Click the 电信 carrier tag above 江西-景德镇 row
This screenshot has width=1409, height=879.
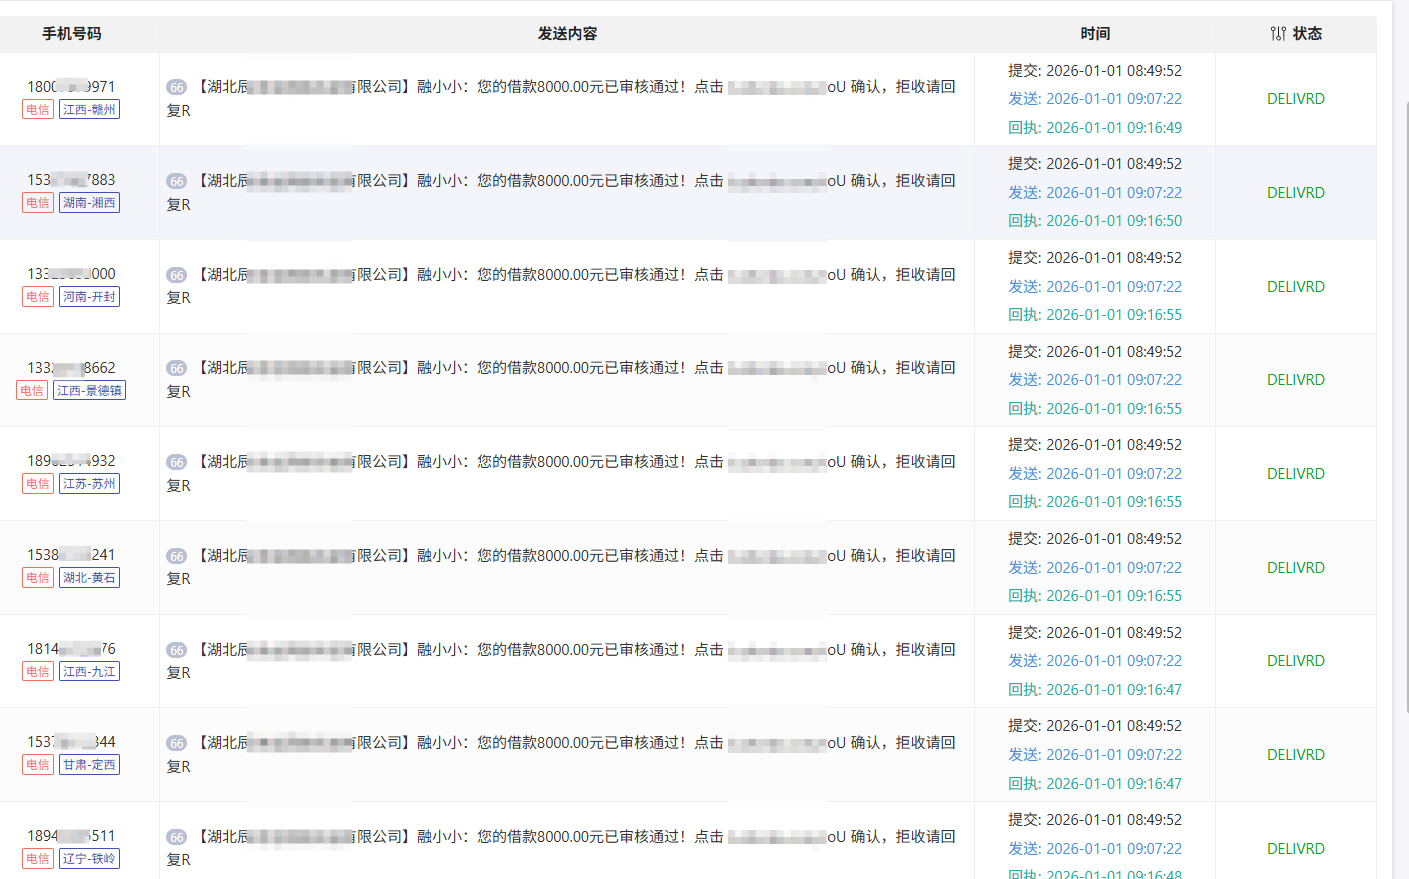(32, 391)
